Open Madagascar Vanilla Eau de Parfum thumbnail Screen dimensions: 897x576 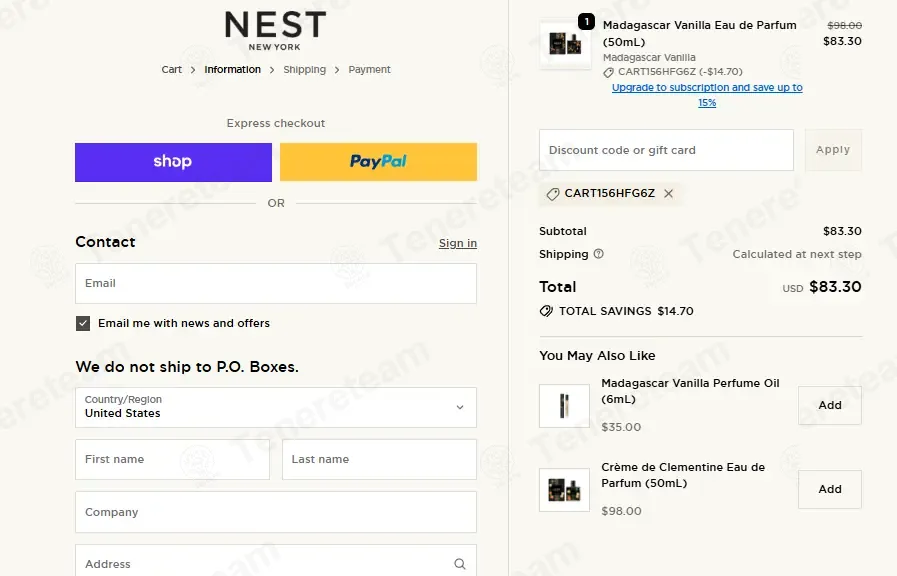(565, 44)
